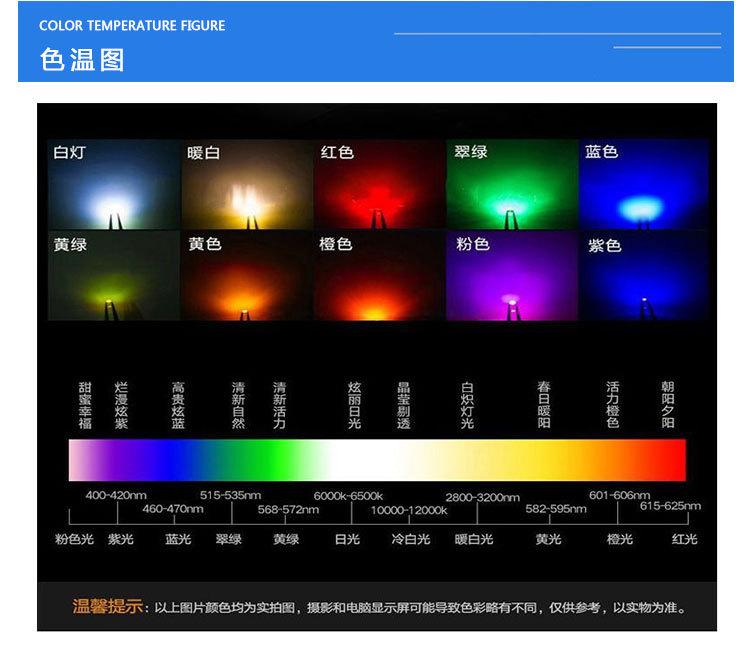Click the 蓝色 blue LED photo

[x=643, y=186]
